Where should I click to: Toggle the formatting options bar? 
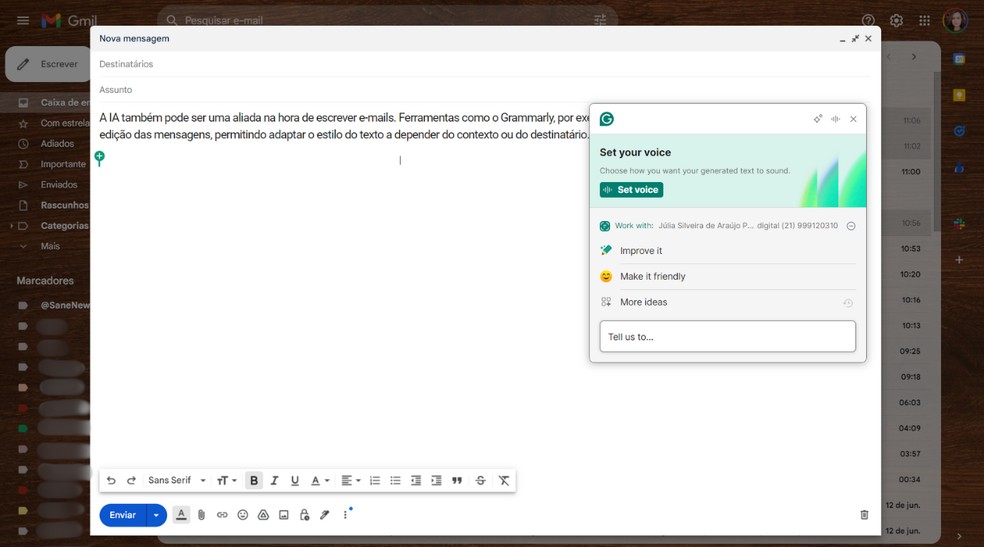pos(181,515)
